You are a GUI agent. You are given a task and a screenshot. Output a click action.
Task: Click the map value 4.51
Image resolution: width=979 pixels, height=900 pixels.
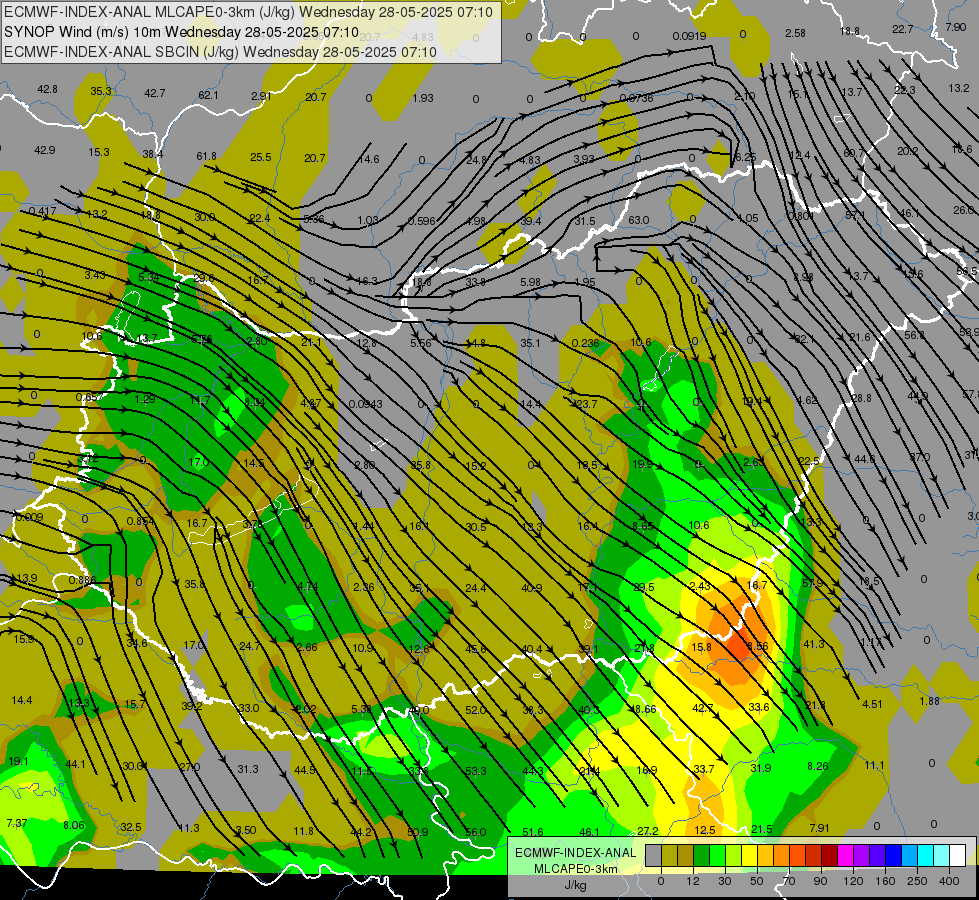click(872, 704)
